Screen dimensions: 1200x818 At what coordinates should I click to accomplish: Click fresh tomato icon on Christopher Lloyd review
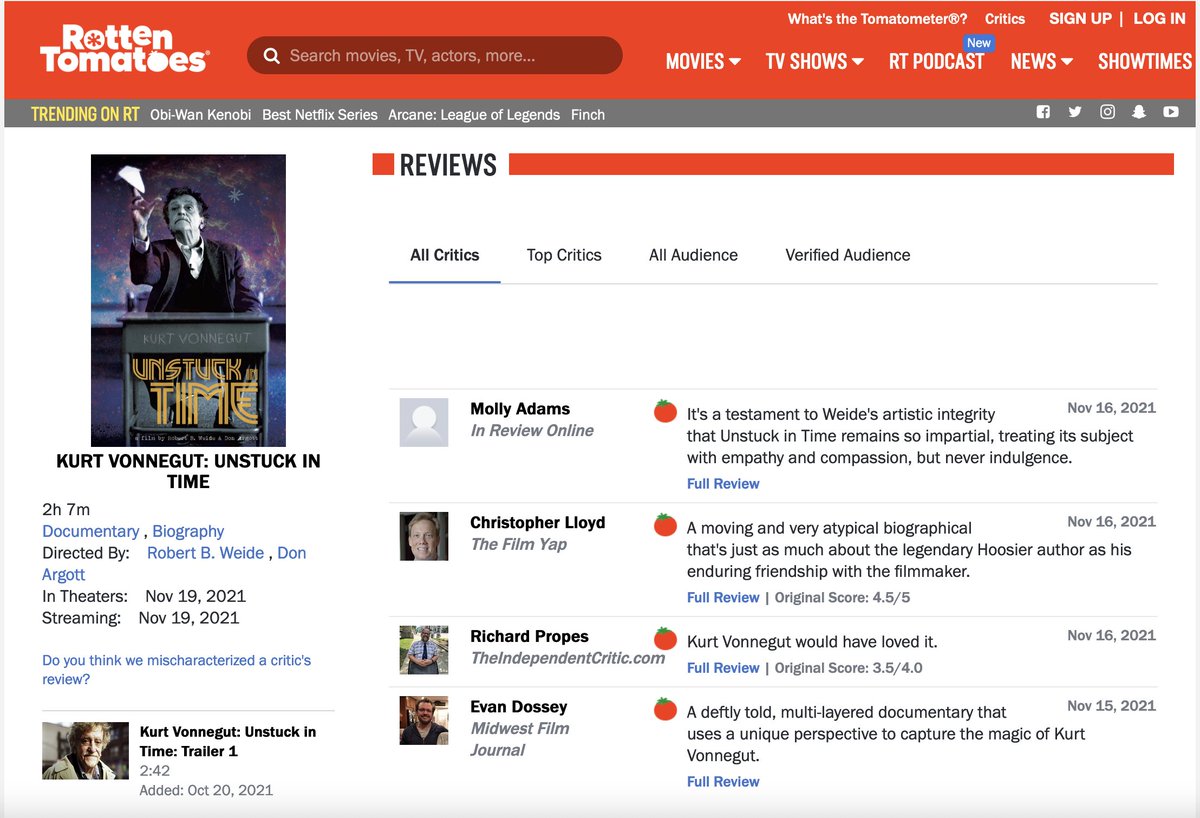tap(665, 524)
